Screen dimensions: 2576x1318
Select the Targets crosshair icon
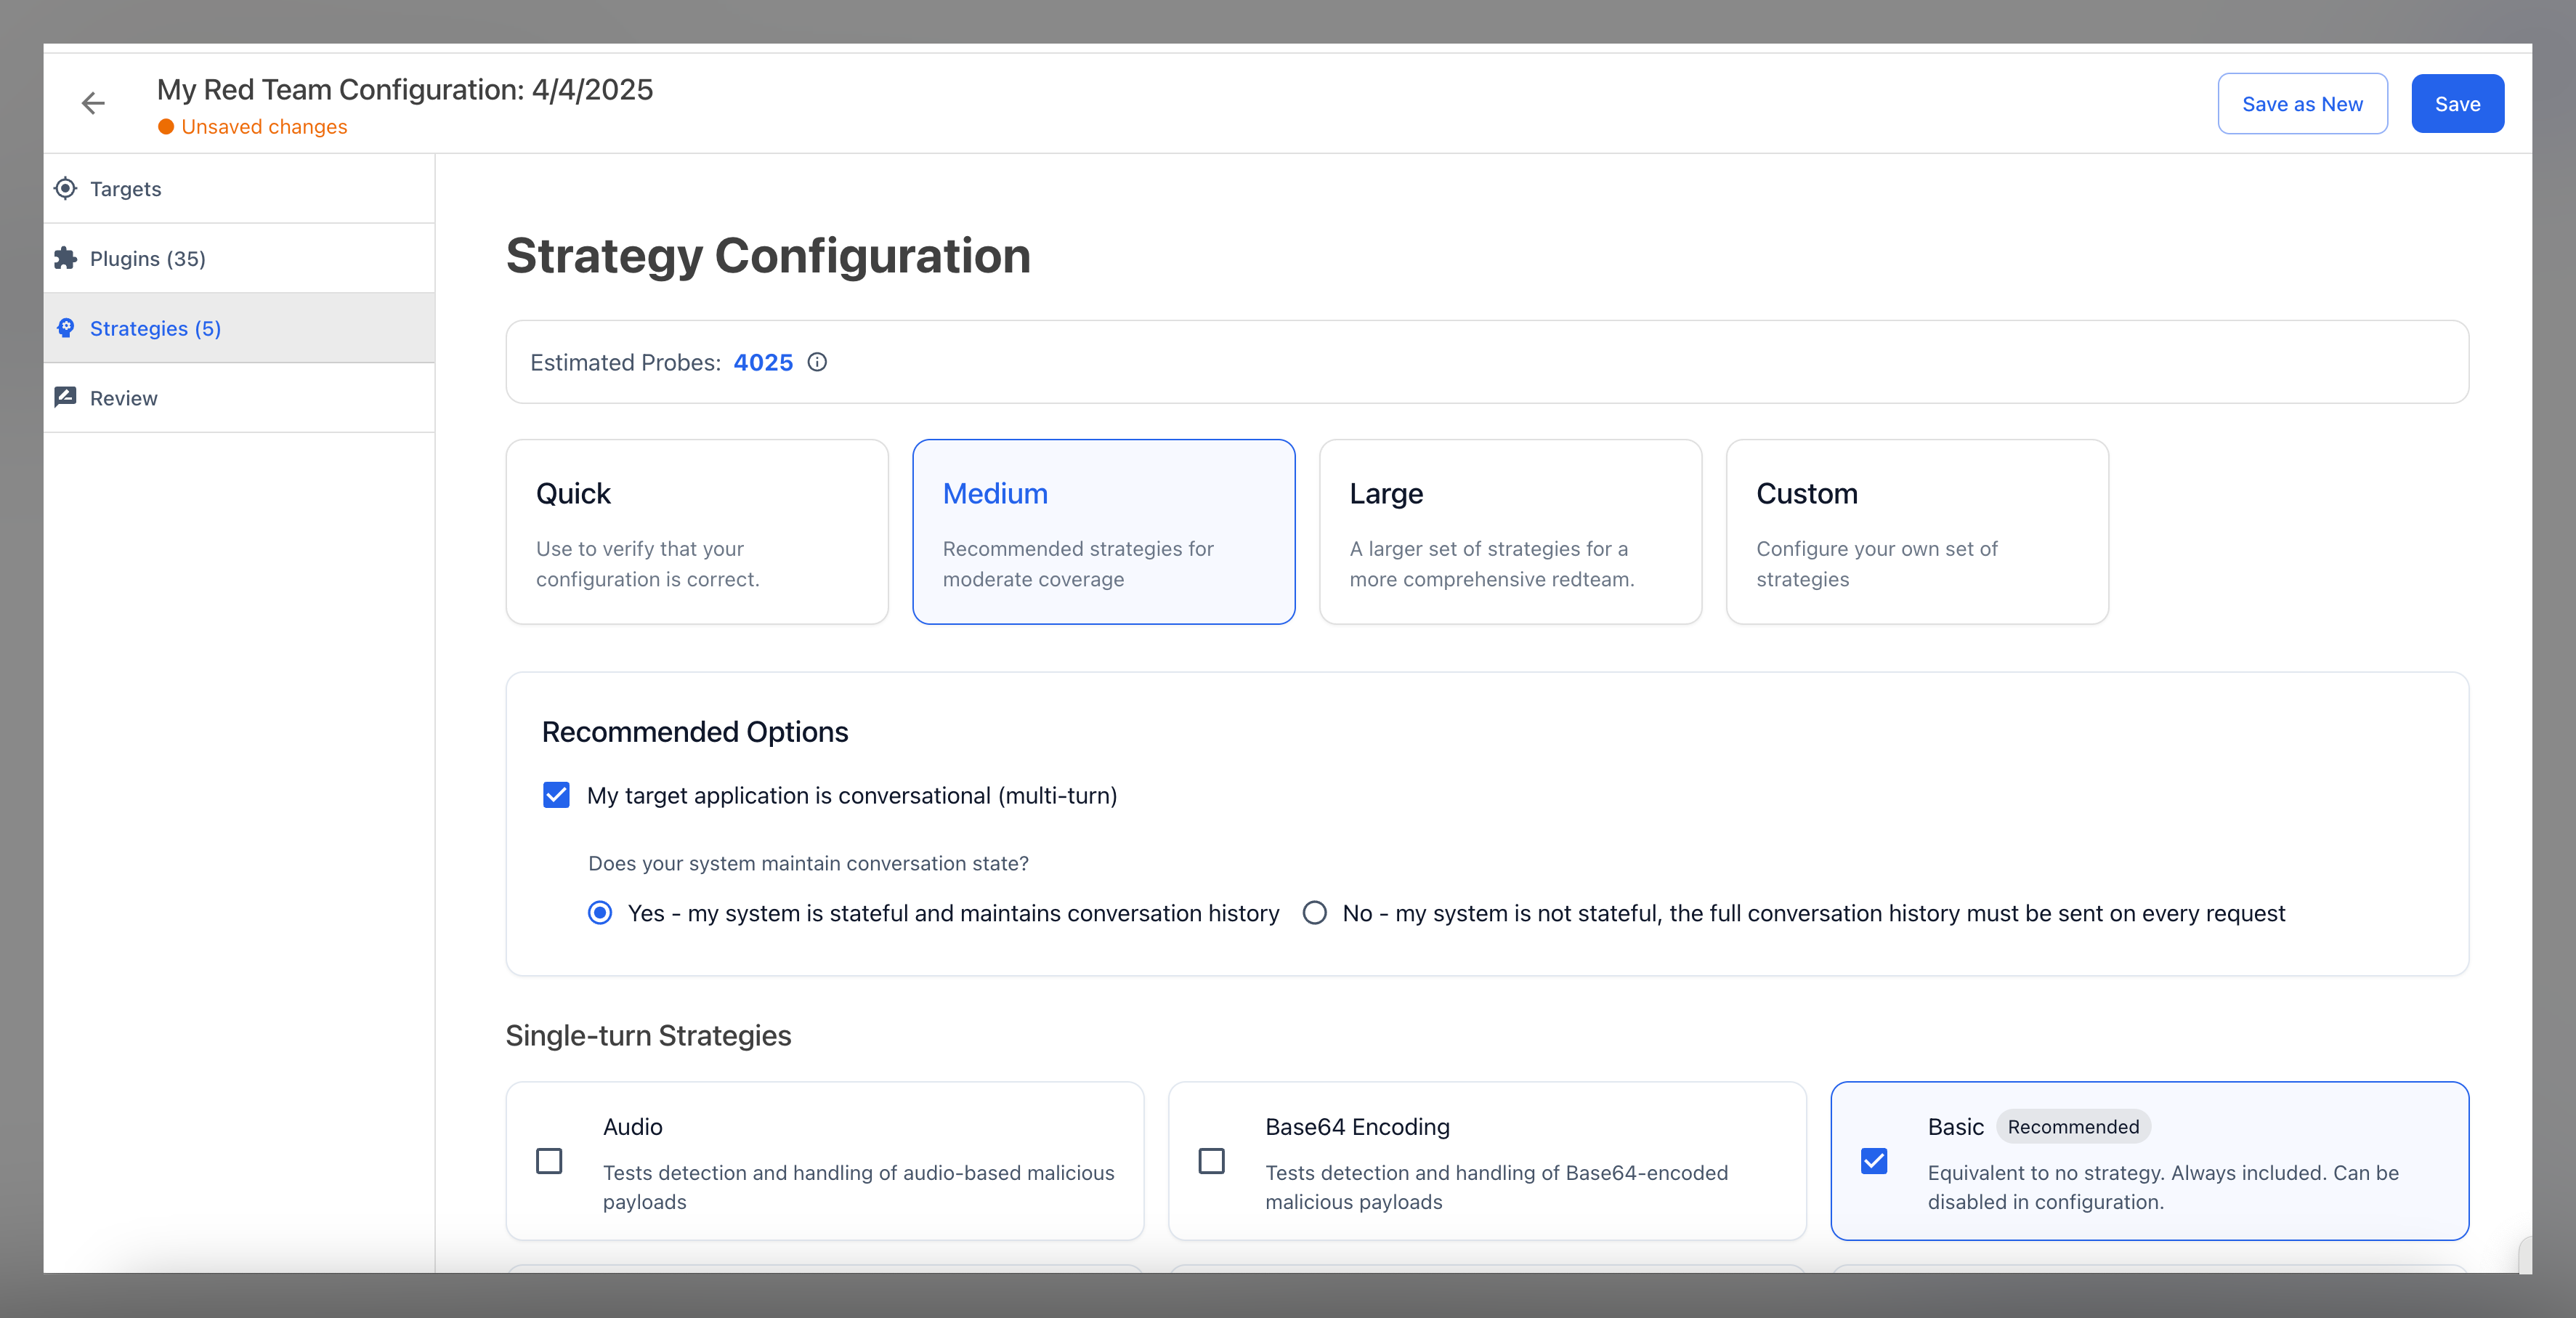point(65,188)
